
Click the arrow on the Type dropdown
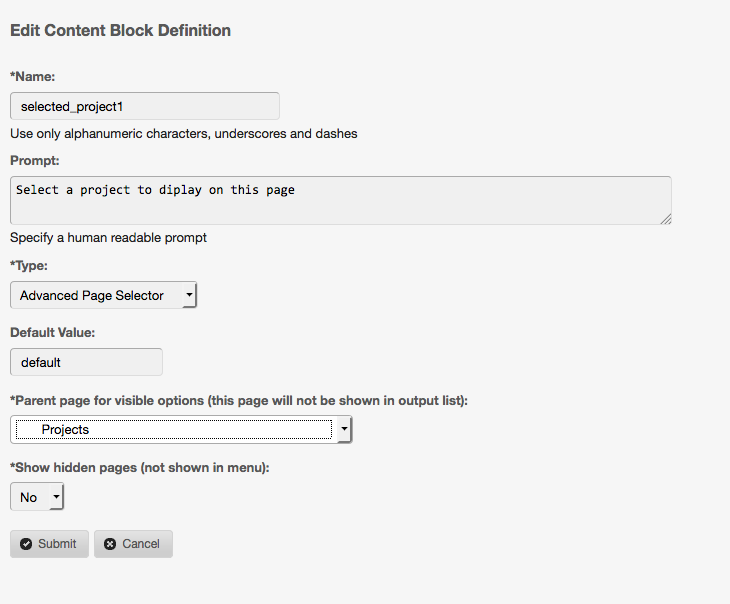[x=189, y=295]
